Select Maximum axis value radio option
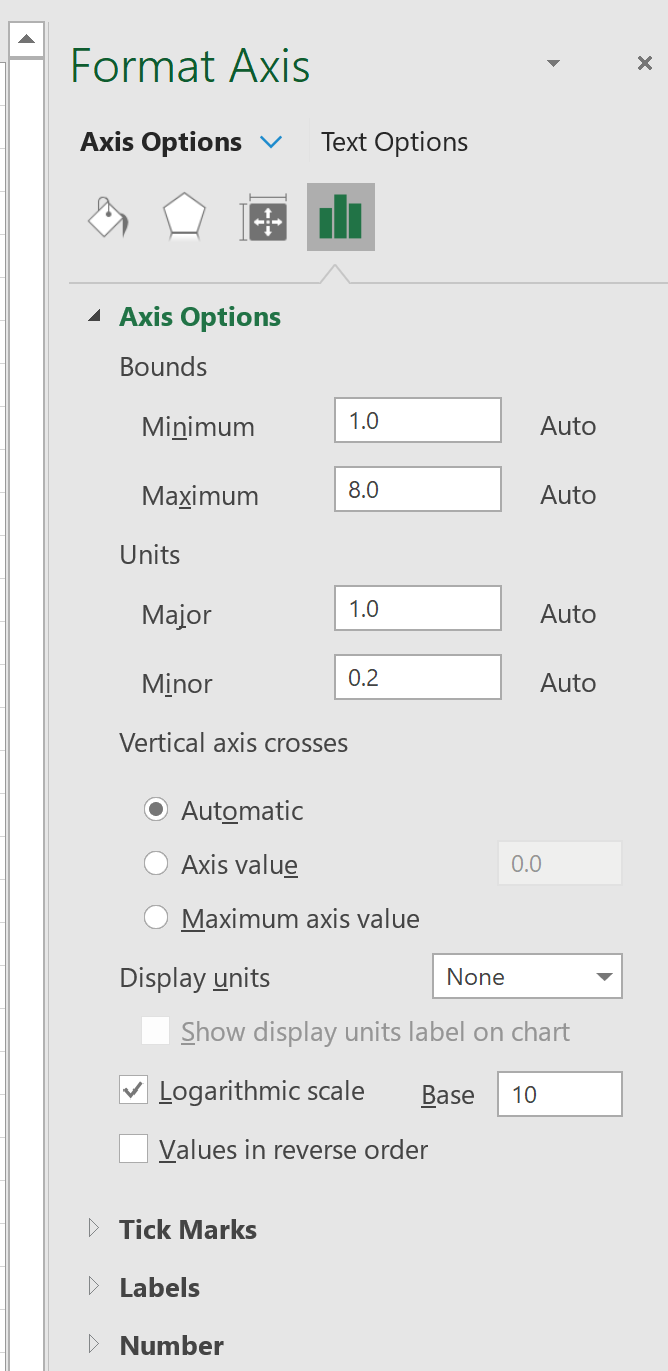Viewport: 668px width, 1371px height. tap(156, 918)
